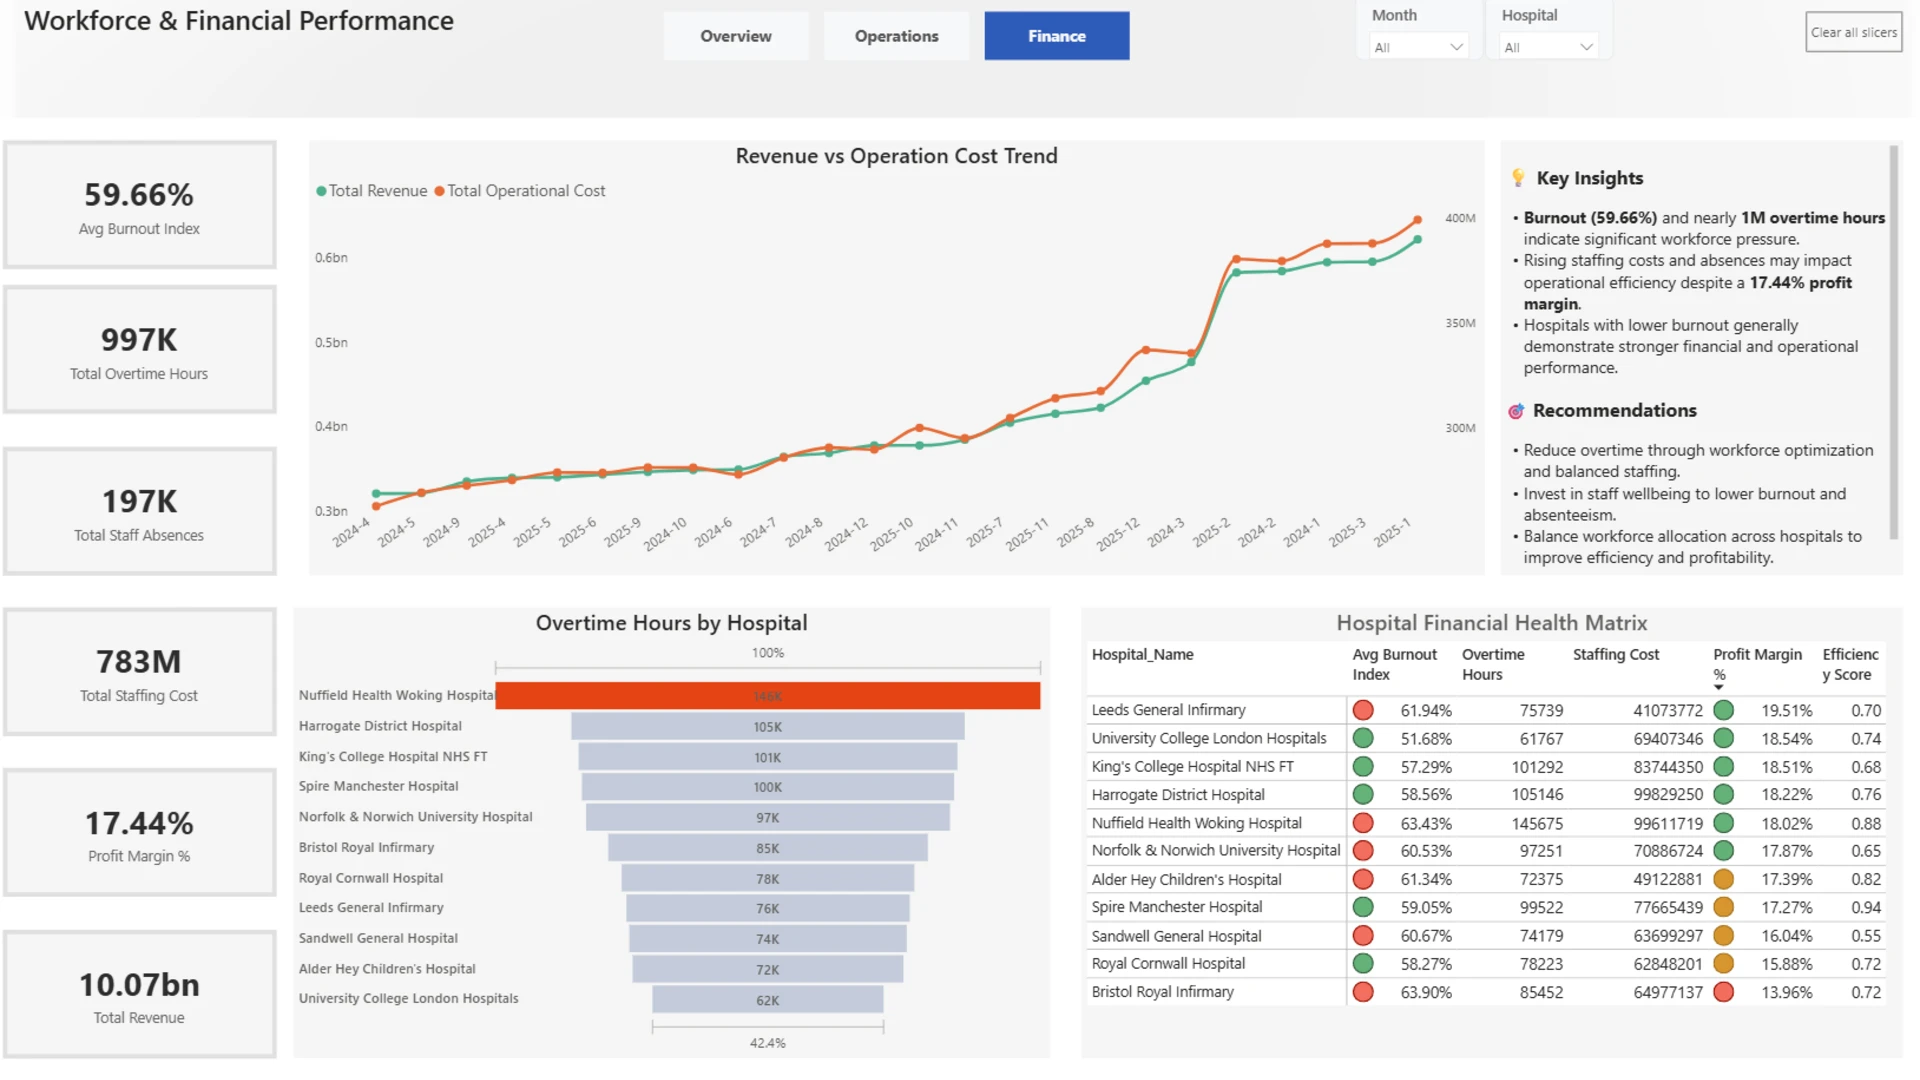Click red profit margin indicator for Bristol Royal Infirmary

point(1723,993)
